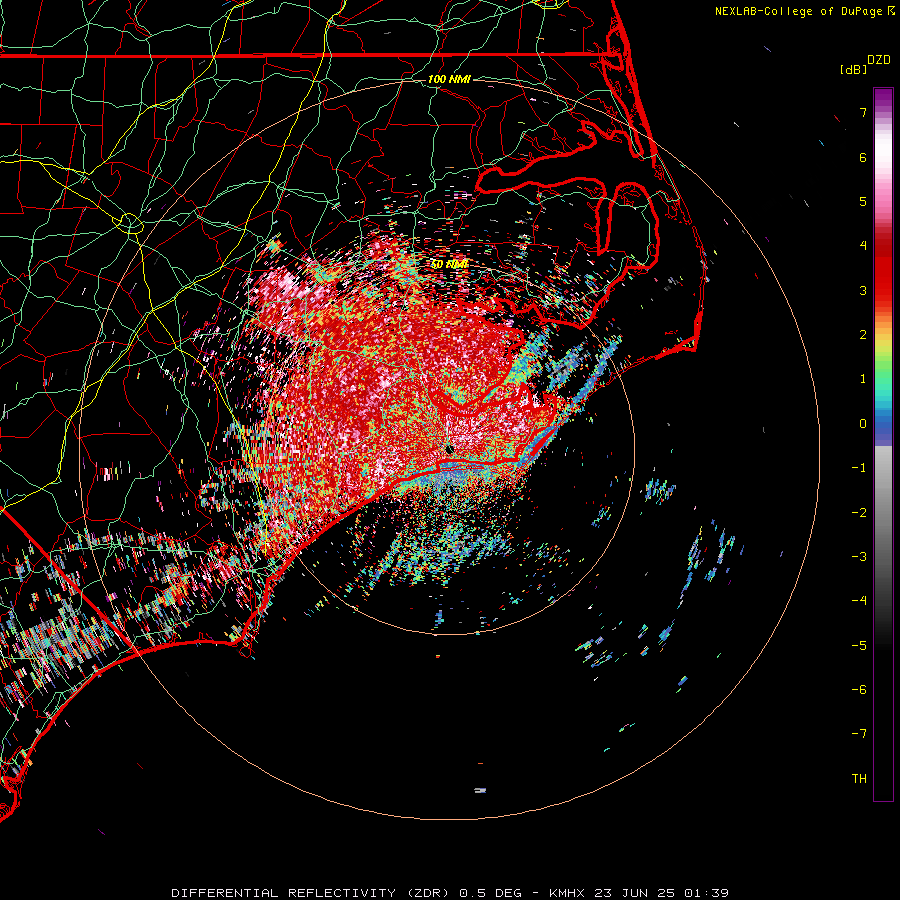The width and height of the screenshot is (900, 900).
Task: Click the DZD product label above the scale
Action: (x=879, y=60)
